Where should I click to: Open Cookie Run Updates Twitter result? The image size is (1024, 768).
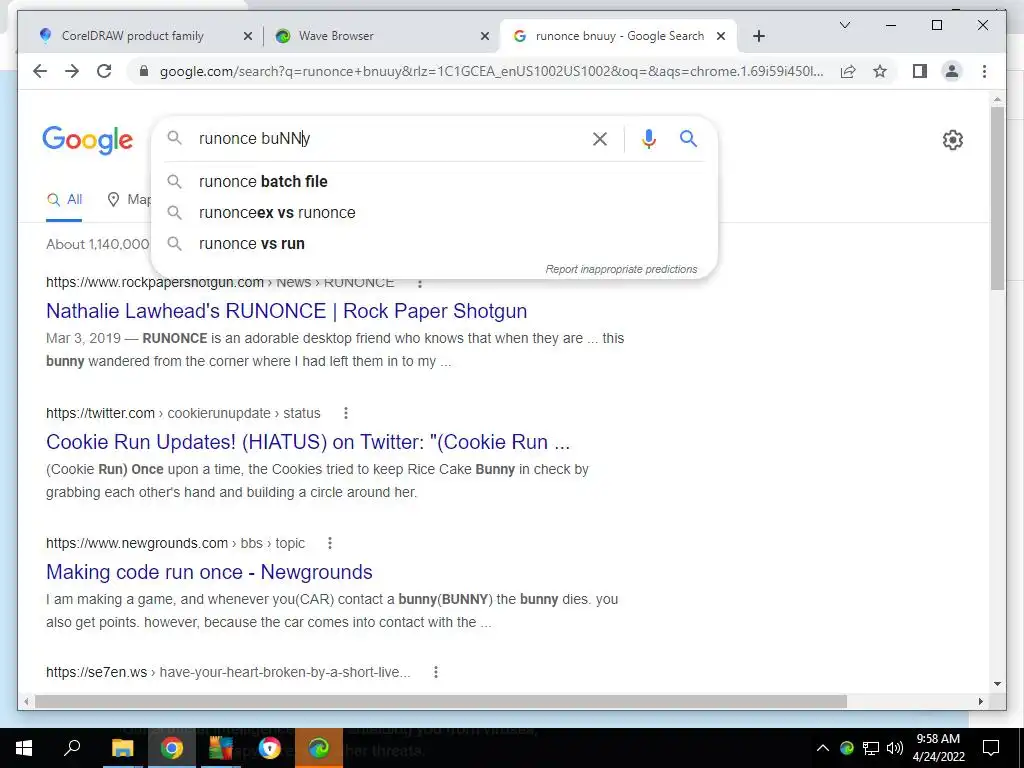pos(308,442)
